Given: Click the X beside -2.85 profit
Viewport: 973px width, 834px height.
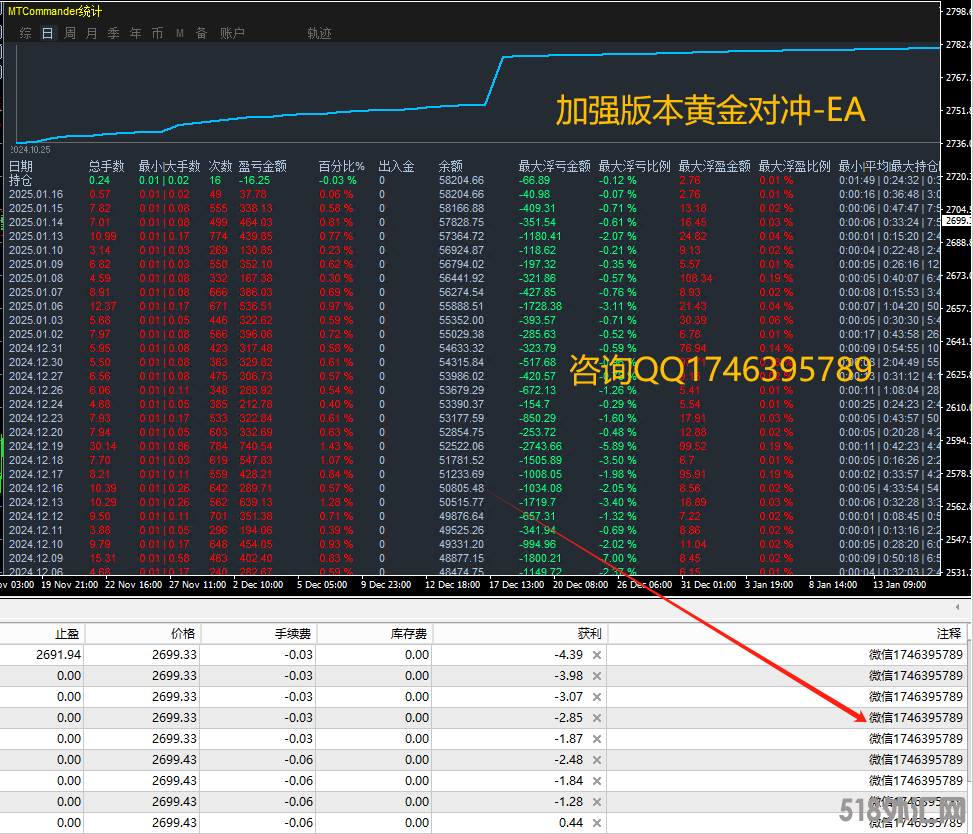Looking at the screenshot, I should click(x=597, y=718).
